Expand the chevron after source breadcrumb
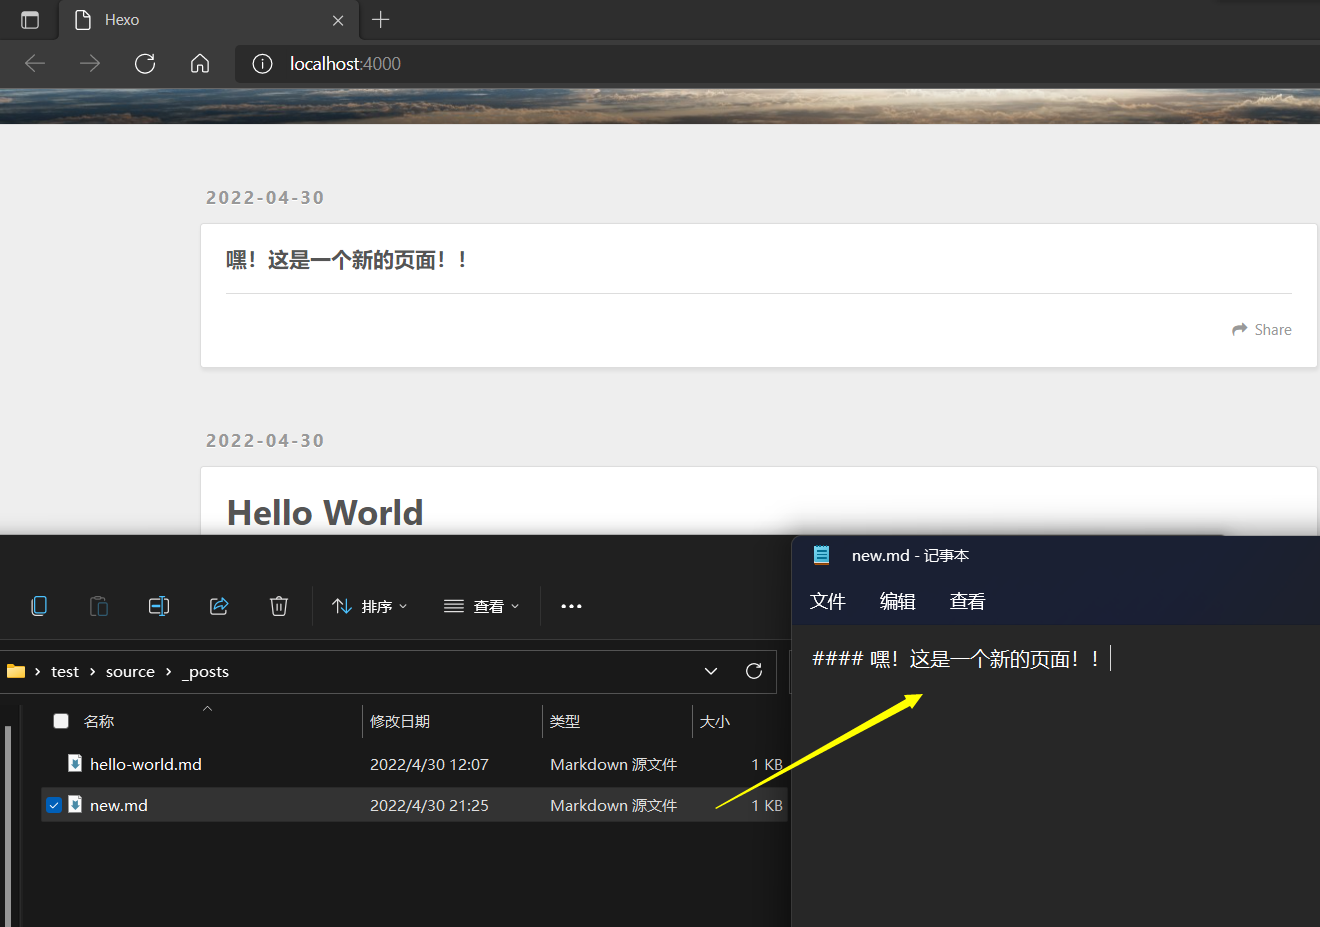The width and height of the screenshot is (1320, 927). tap(168, 672)
